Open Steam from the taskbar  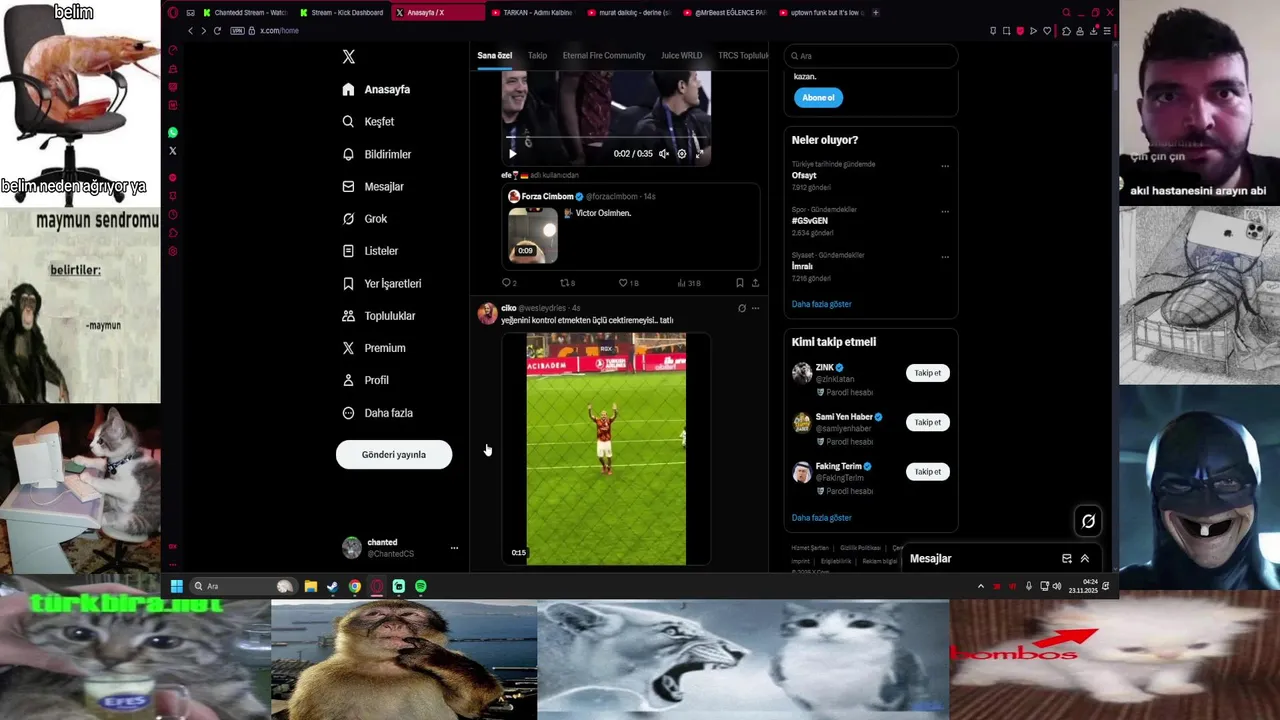click(x=332, y=586)
